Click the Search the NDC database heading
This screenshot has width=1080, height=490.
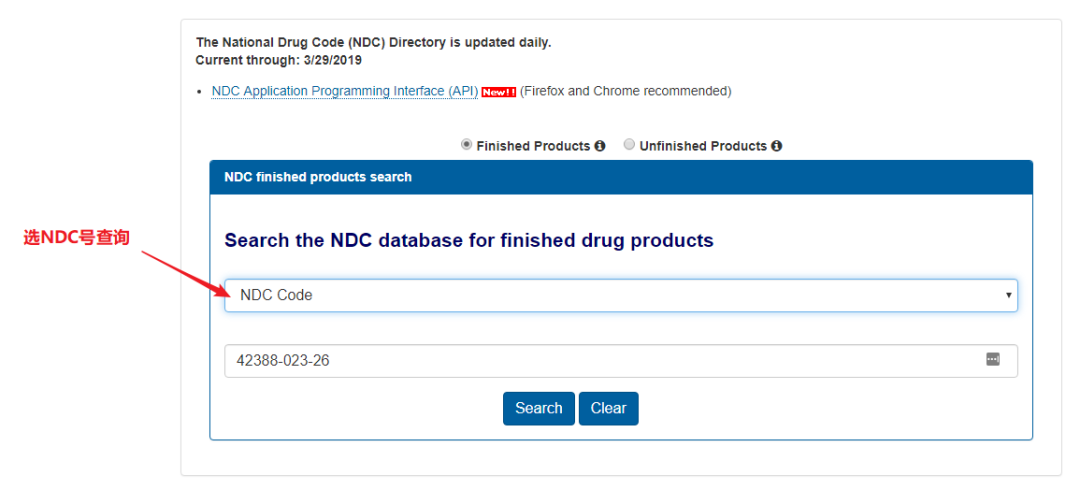point(469,241)
